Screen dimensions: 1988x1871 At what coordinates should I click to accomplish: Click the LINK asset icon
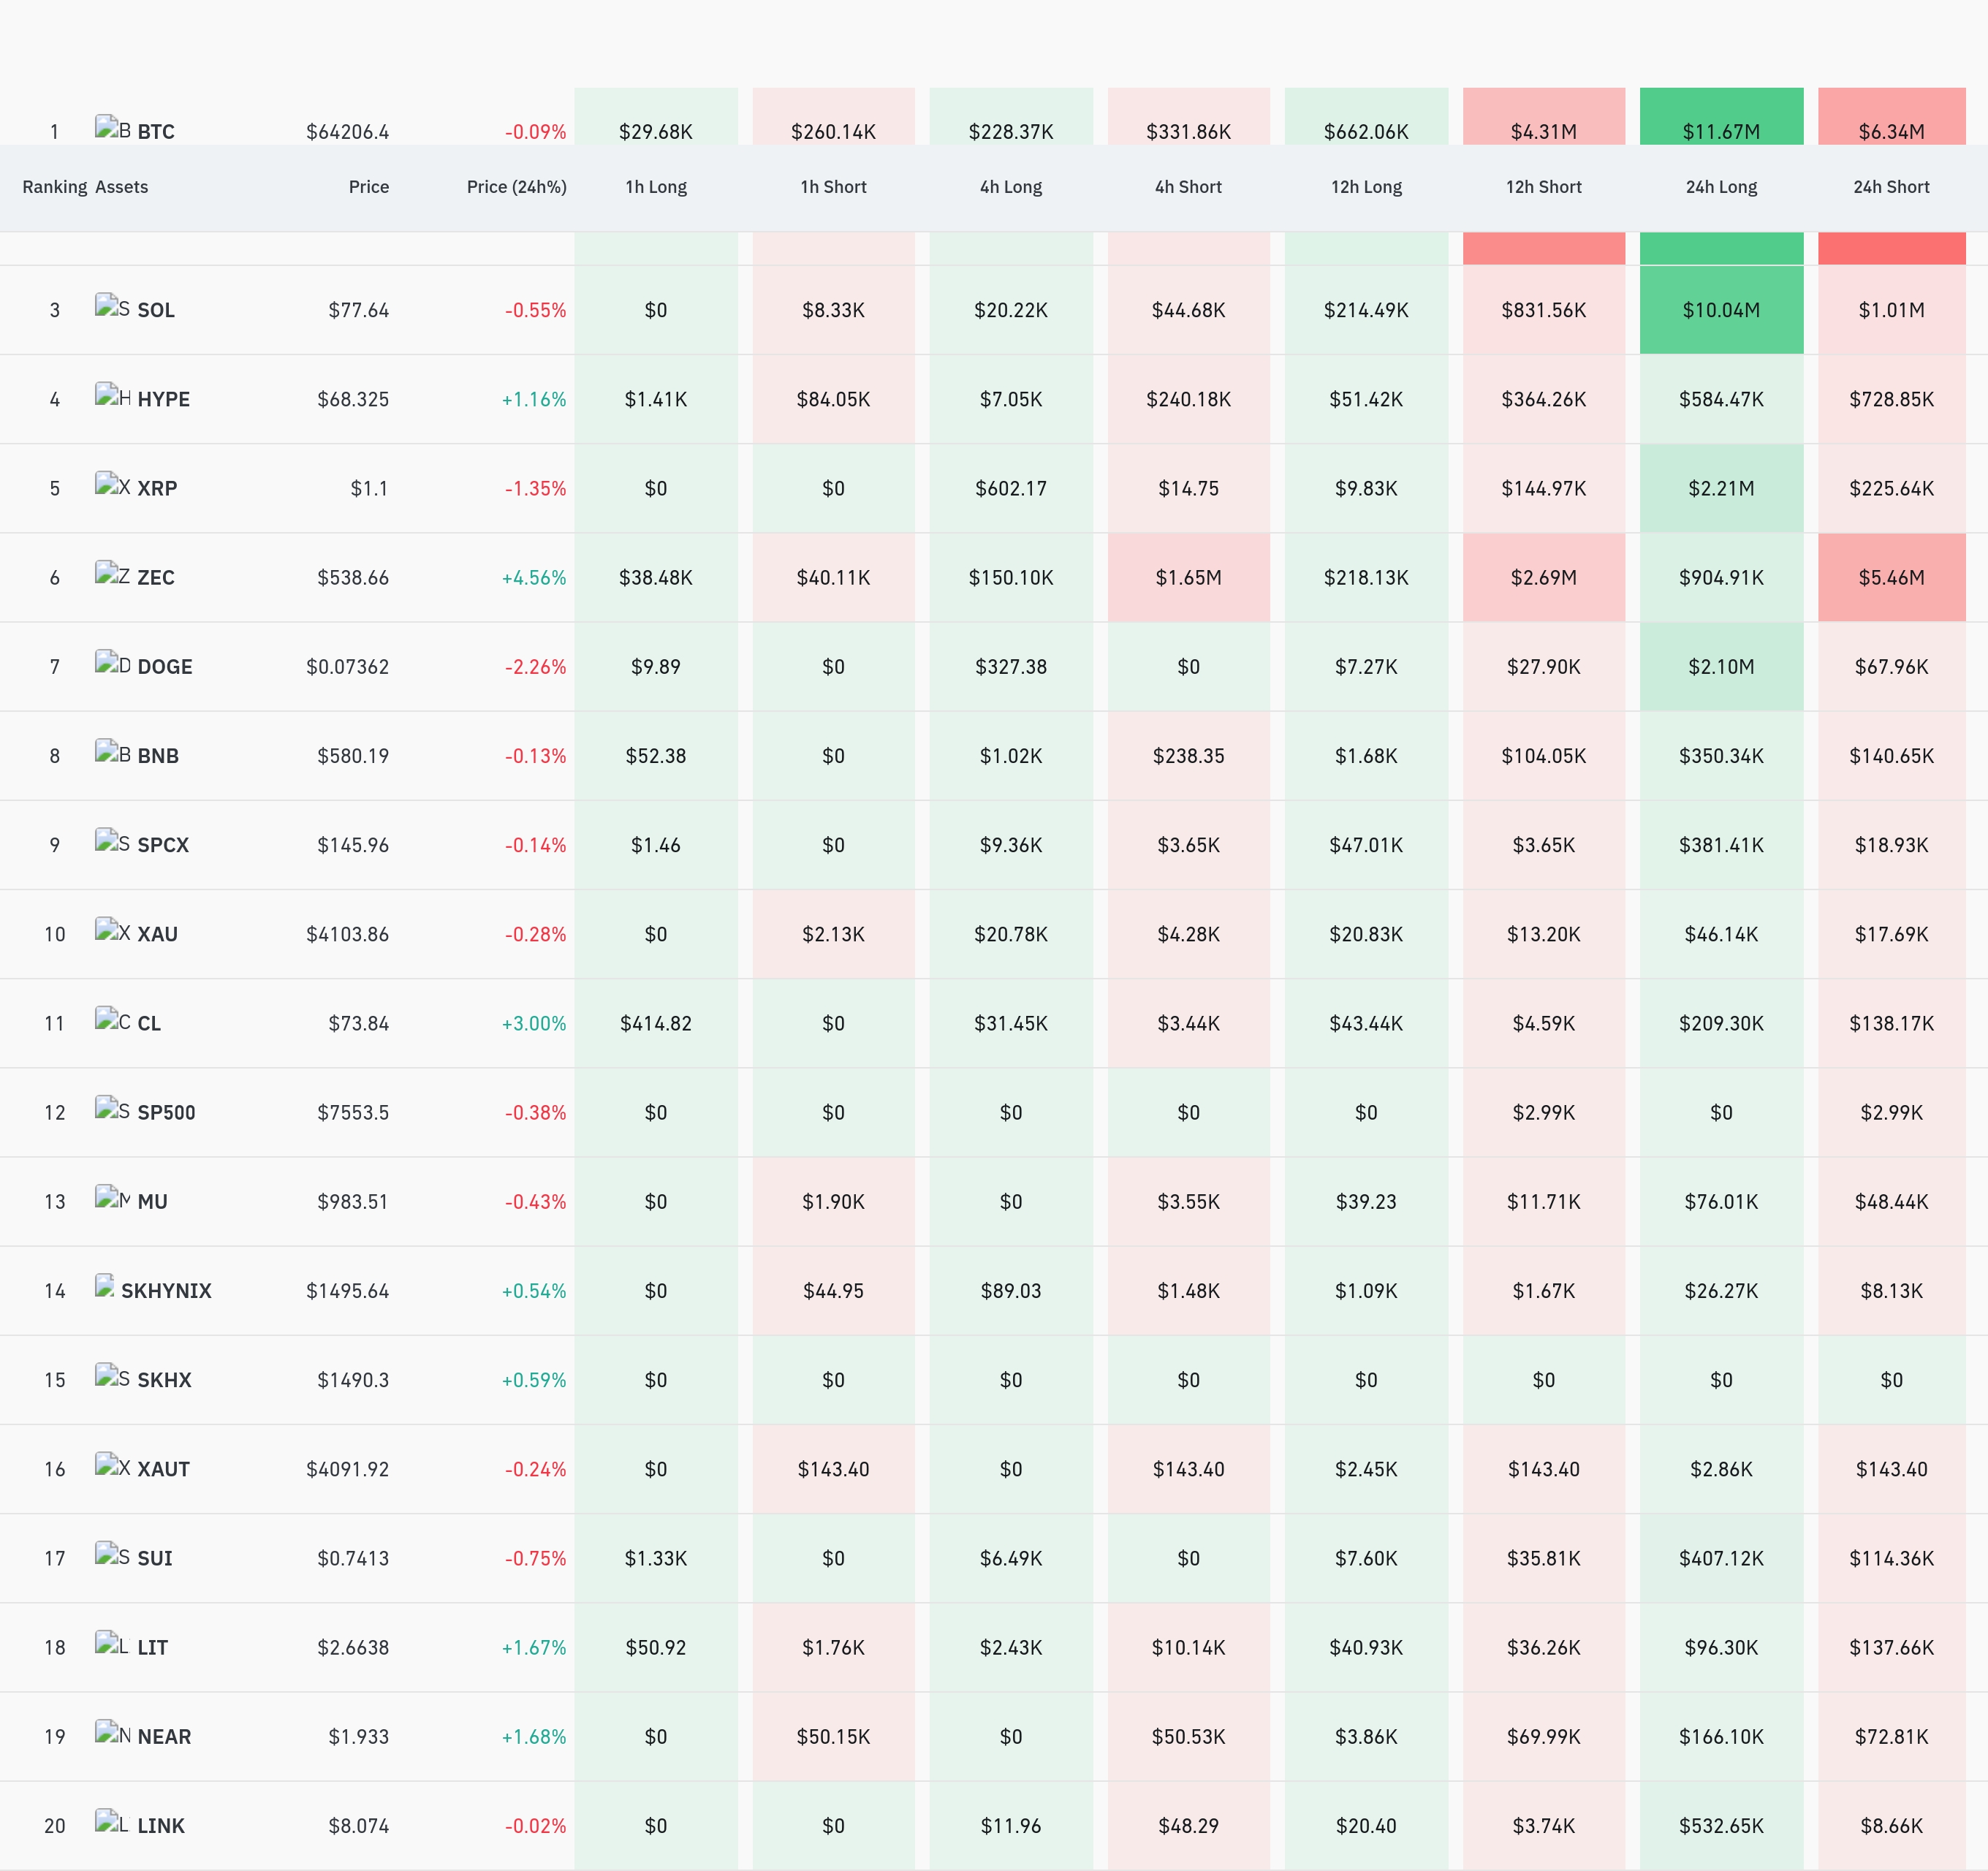click(113, 1822)
